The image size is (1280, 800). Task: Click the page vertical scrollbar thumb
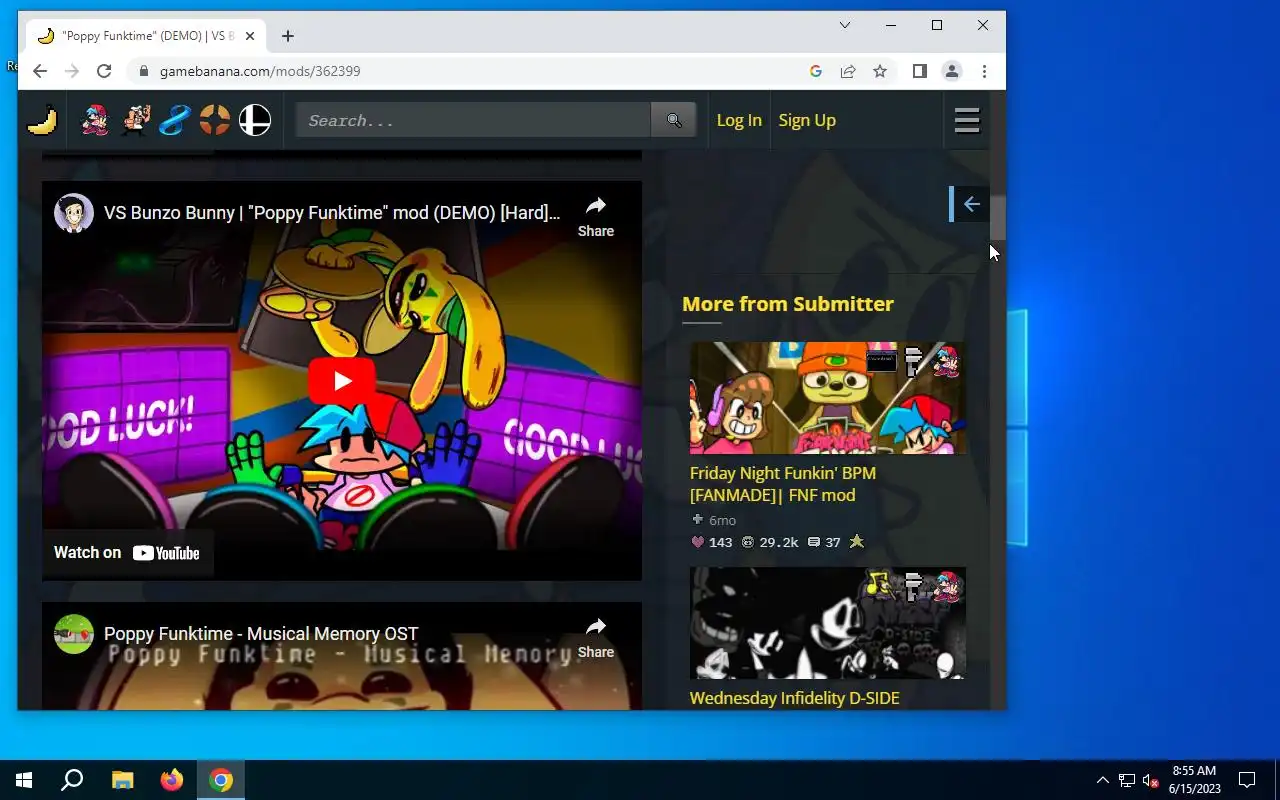(997, 218)
